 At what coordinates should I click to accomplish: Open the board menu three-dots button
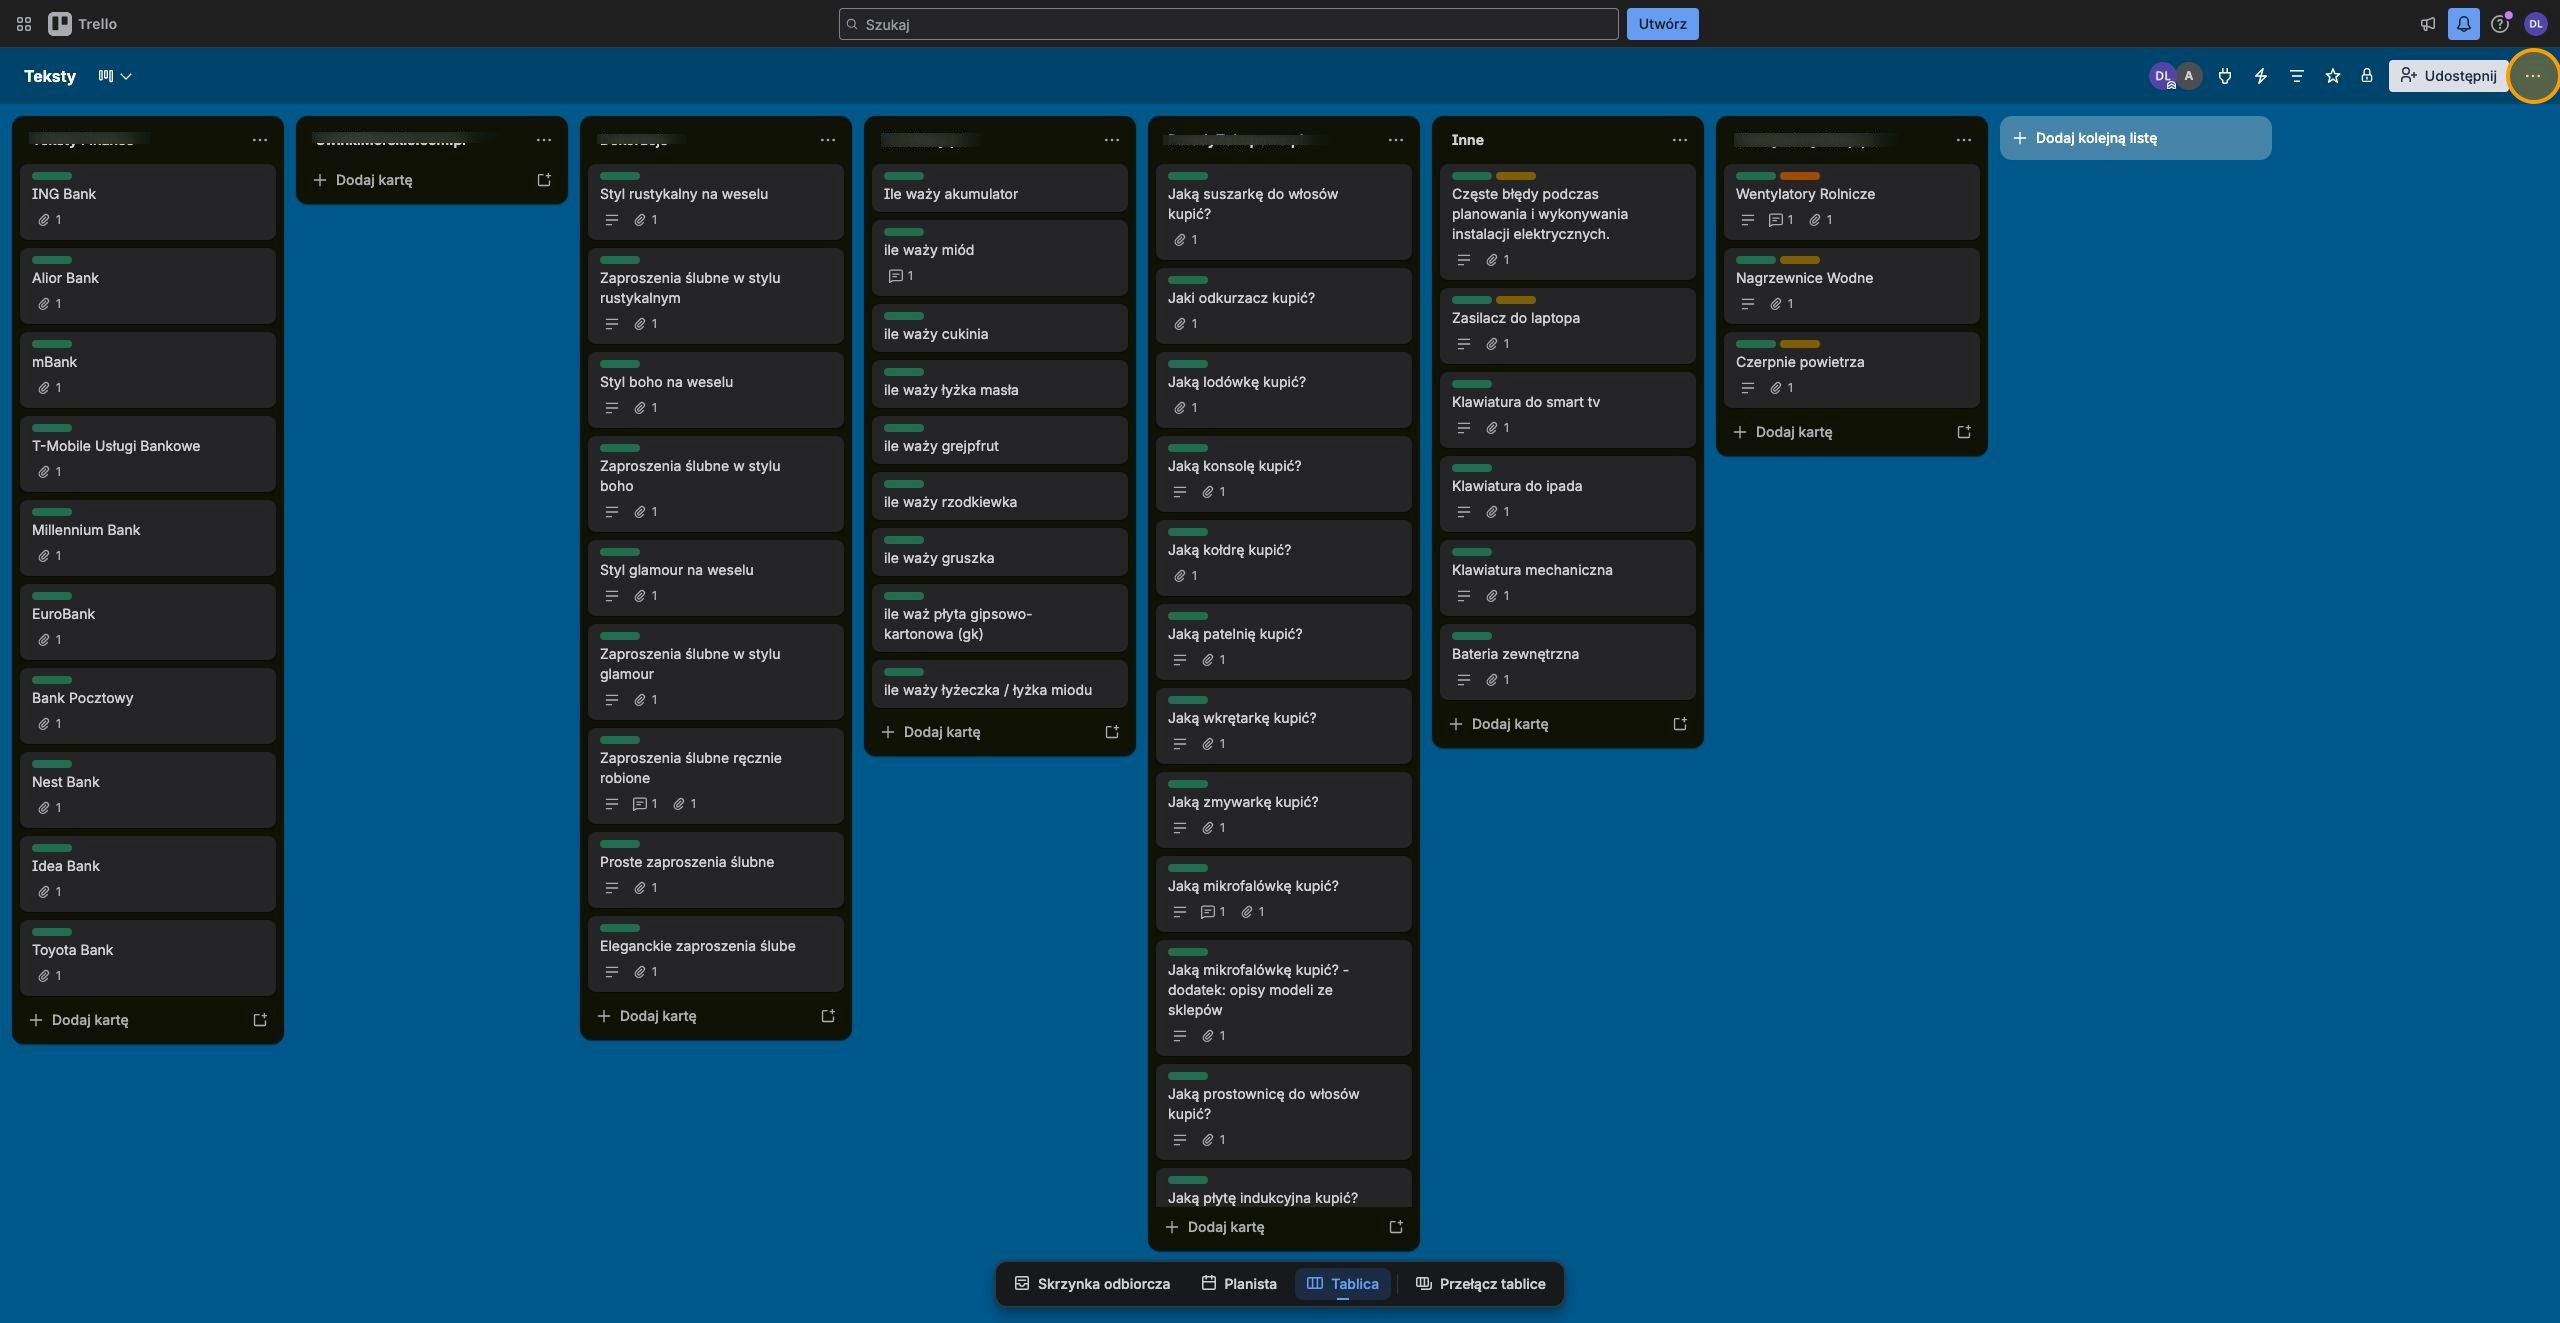point(2533,76)
